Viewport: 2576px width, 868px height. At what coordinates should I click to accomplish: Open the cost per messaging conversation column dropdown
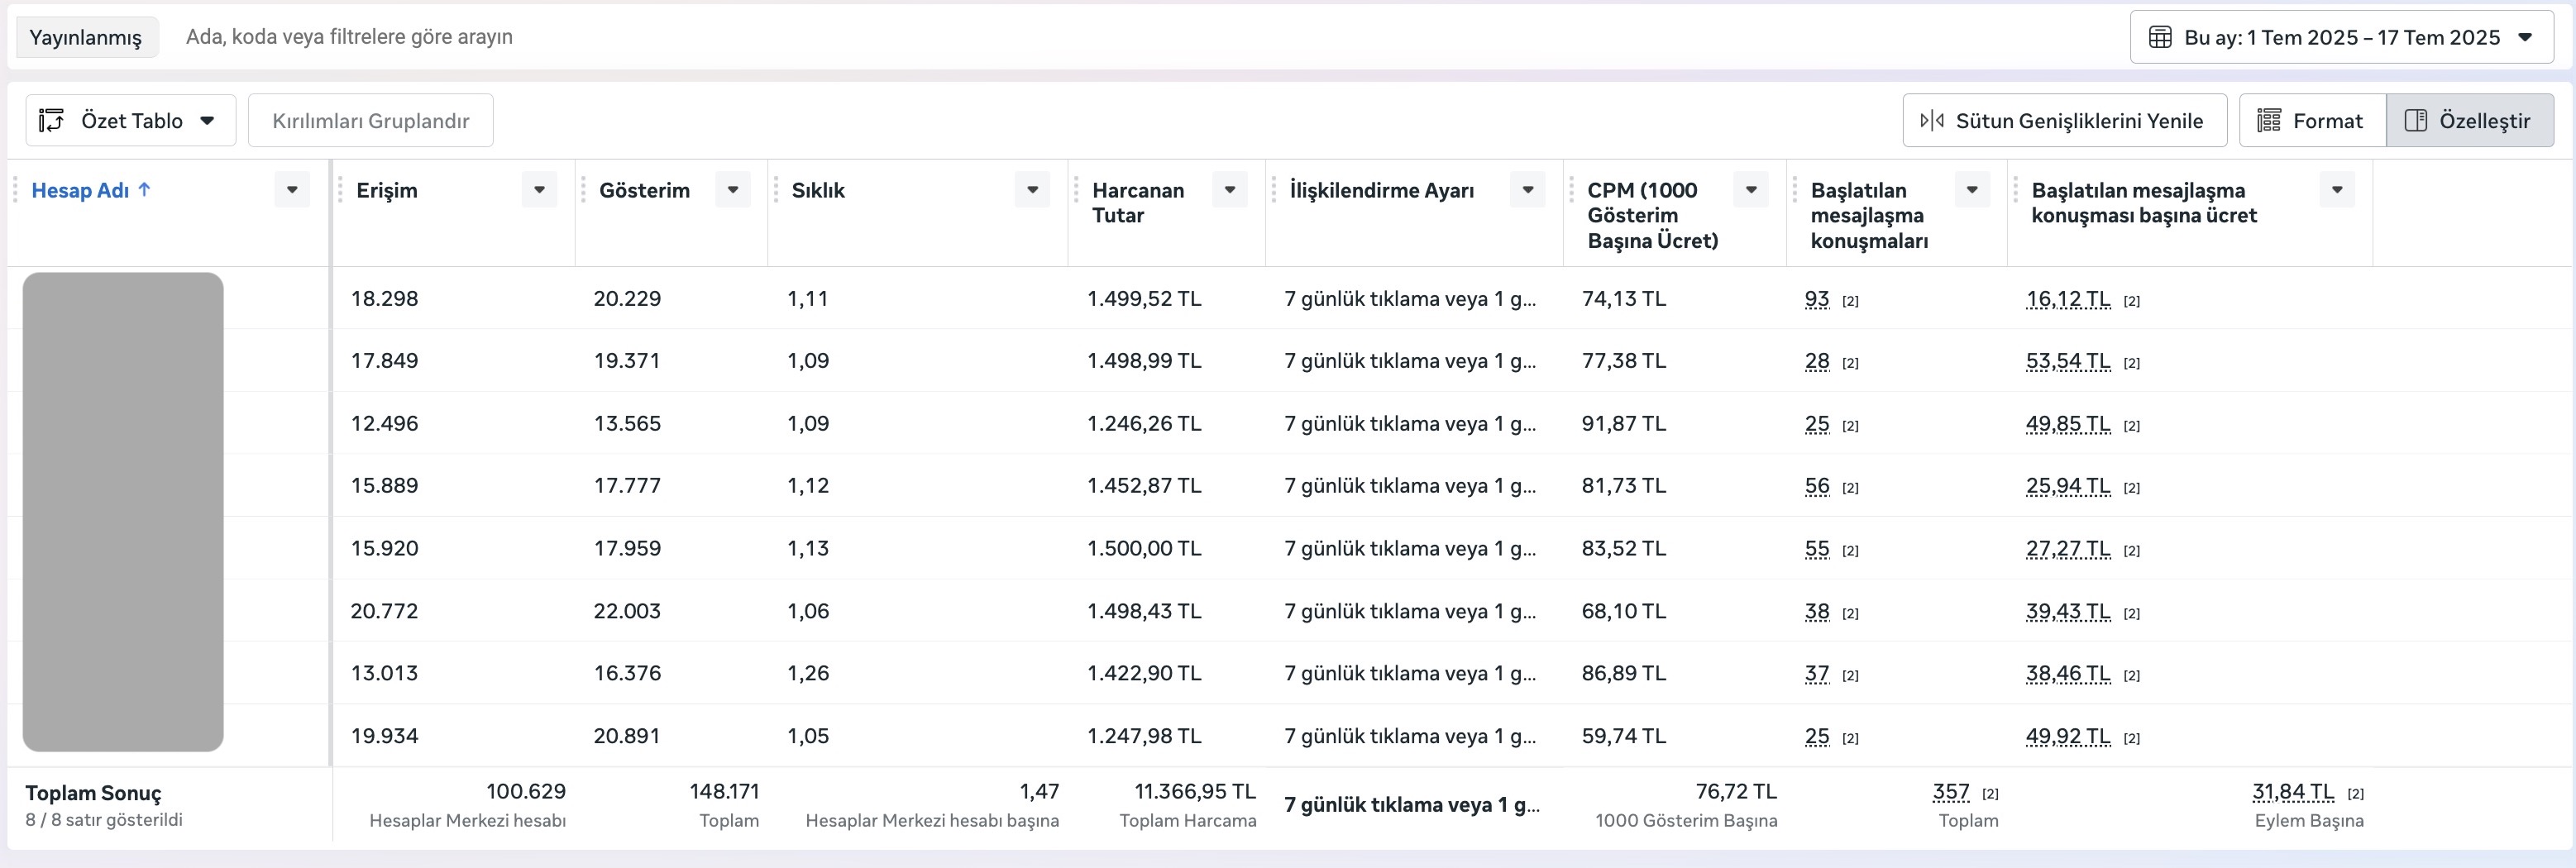point(2337,189)
